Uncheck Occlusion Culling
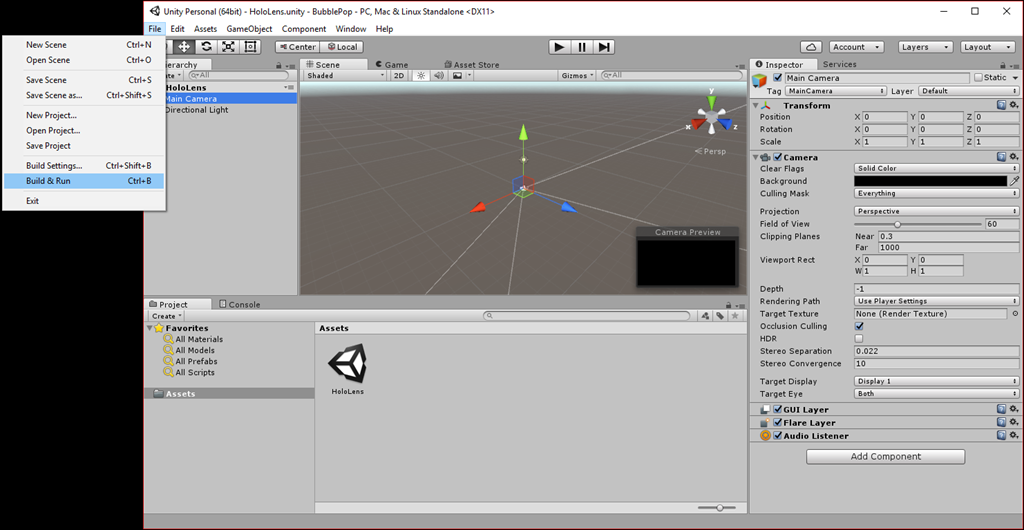 [x=859, y=326]
